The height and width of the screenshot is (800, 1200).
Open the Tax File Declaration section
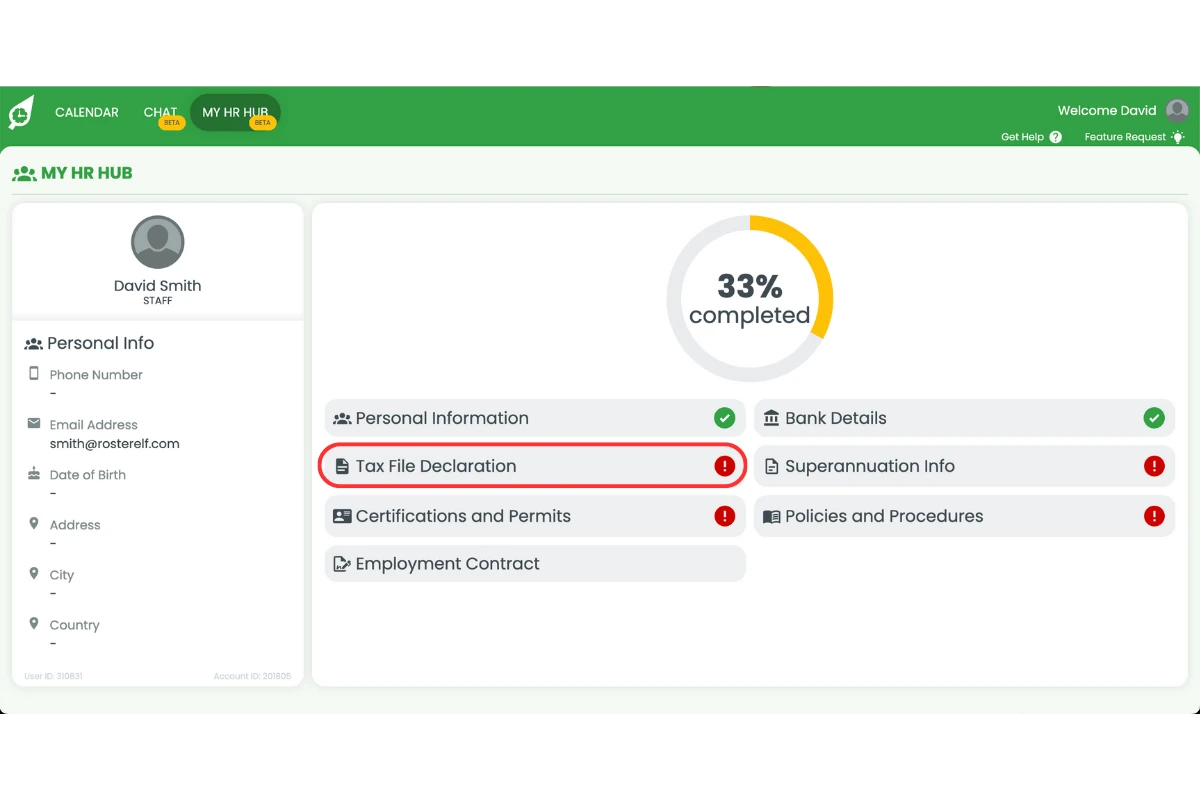pos(532,466)
